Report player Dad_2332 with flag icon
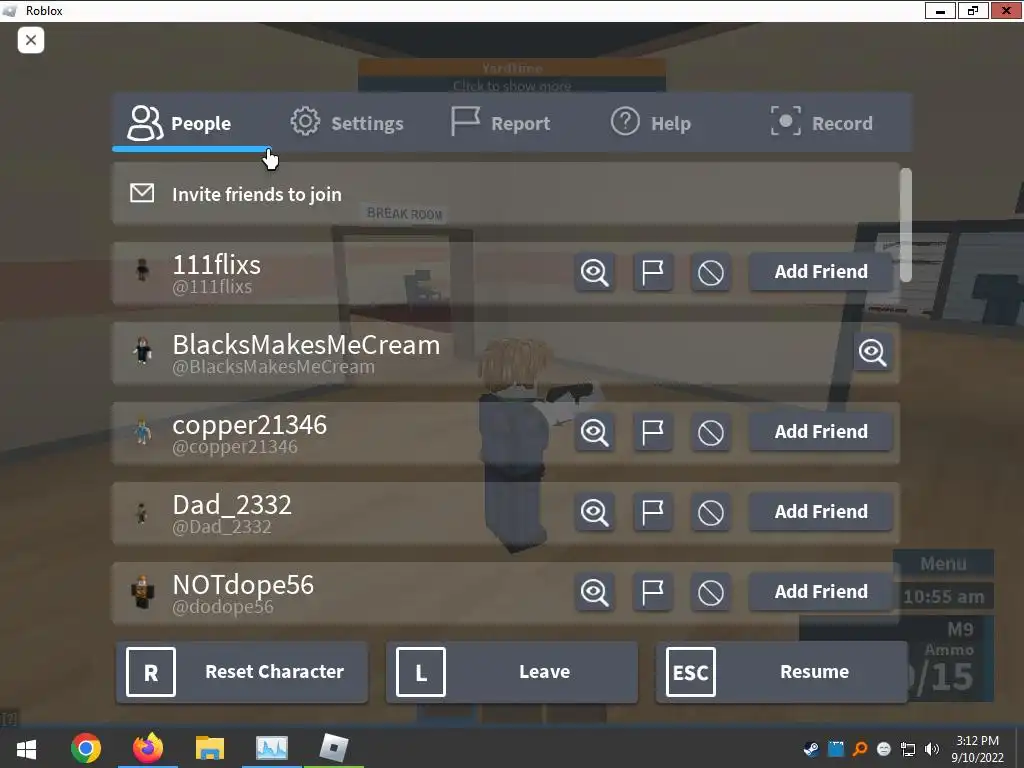 tap(652, 512)
